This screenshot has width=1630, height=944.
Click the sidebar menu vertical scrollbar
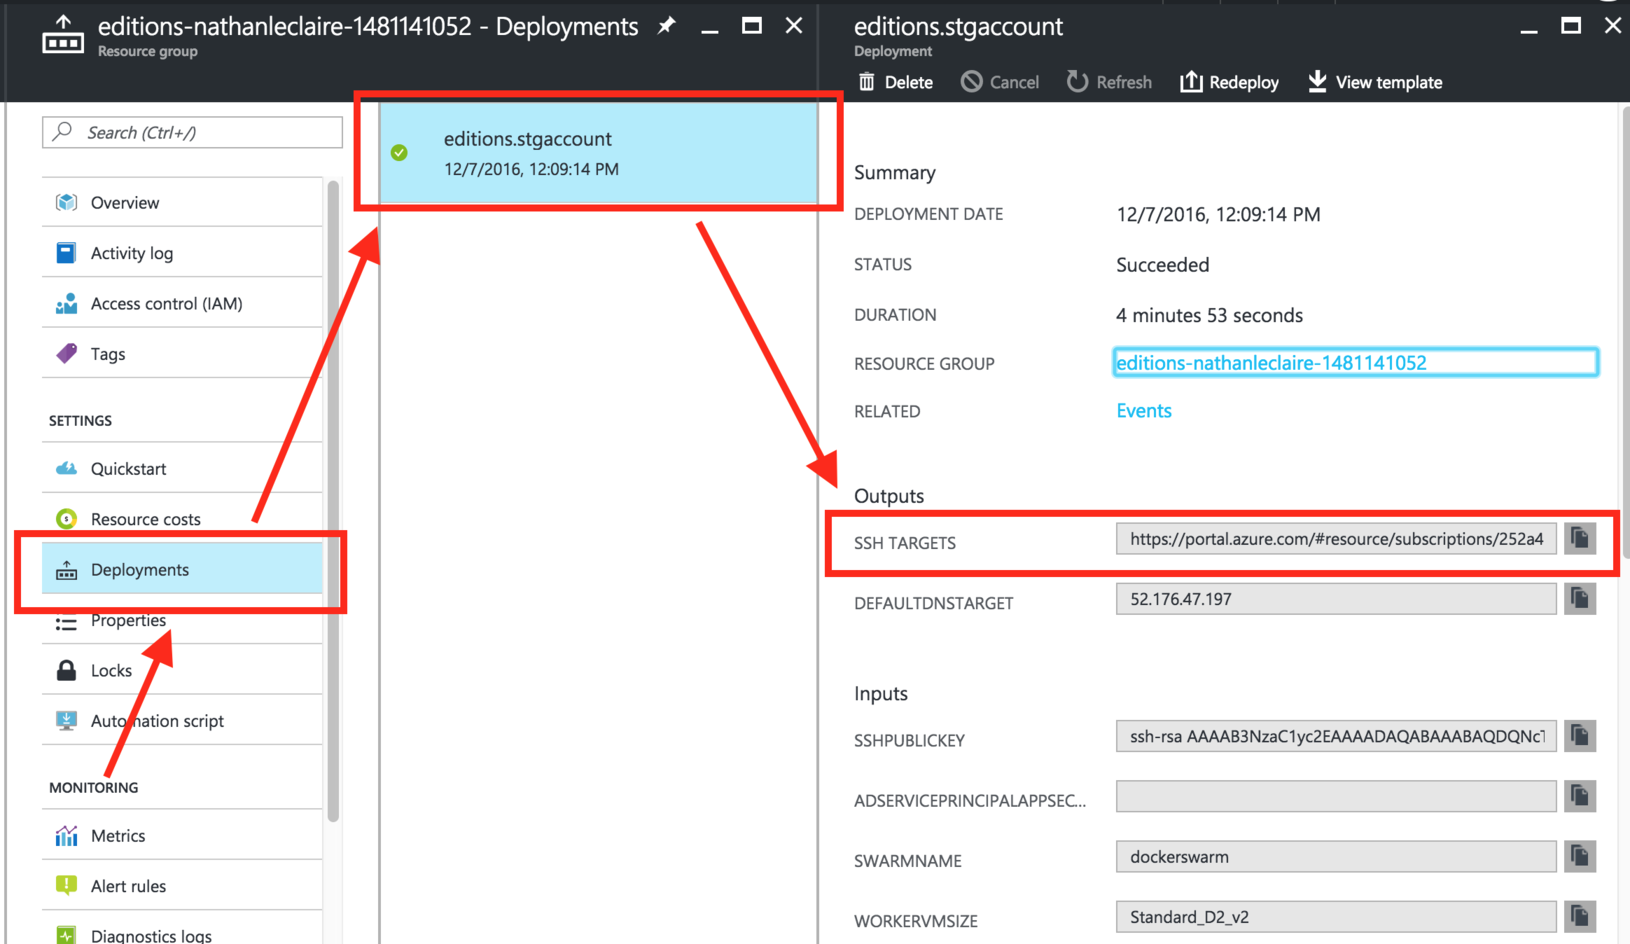click(333, 500)
